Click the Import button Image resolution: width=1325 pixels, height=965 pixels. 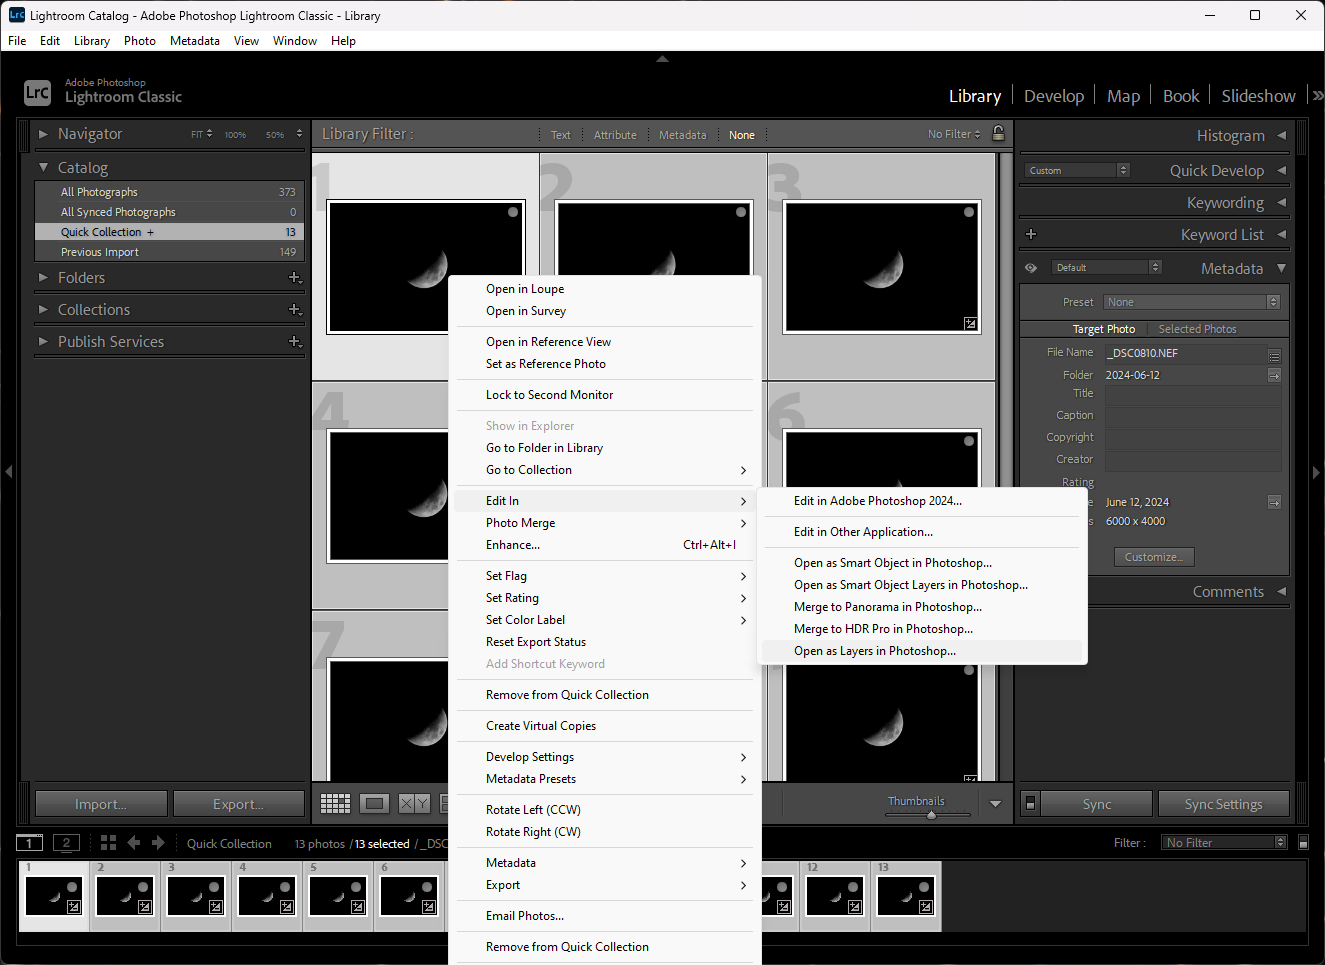[101, 804]
